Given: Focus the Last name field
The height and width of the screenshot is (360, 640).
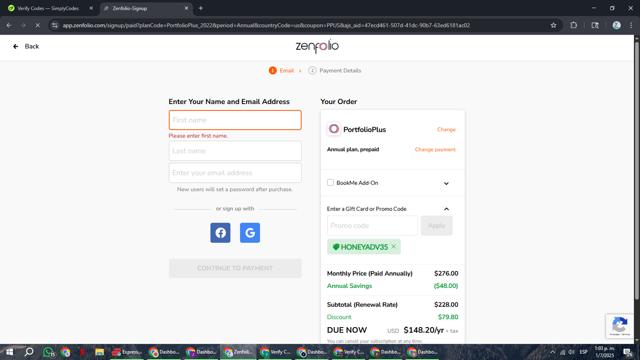Looking at the screenshot, I should click(235, 151).
